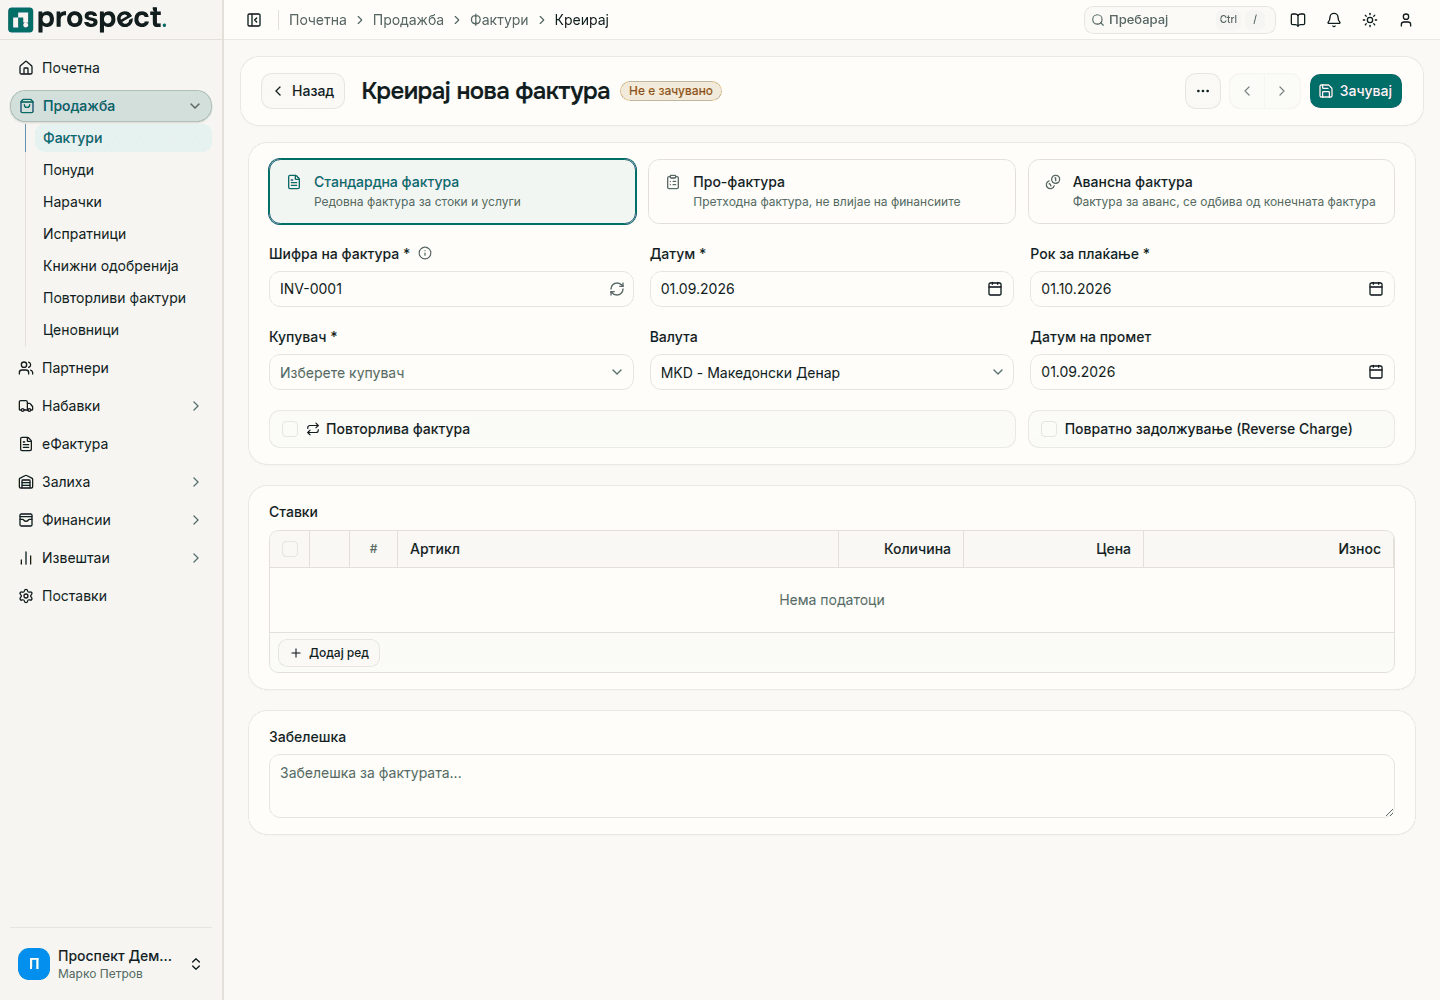Open Книжни одобренија submenu item
Screen dimensions: 1440x1000
[x=123, y=266]
